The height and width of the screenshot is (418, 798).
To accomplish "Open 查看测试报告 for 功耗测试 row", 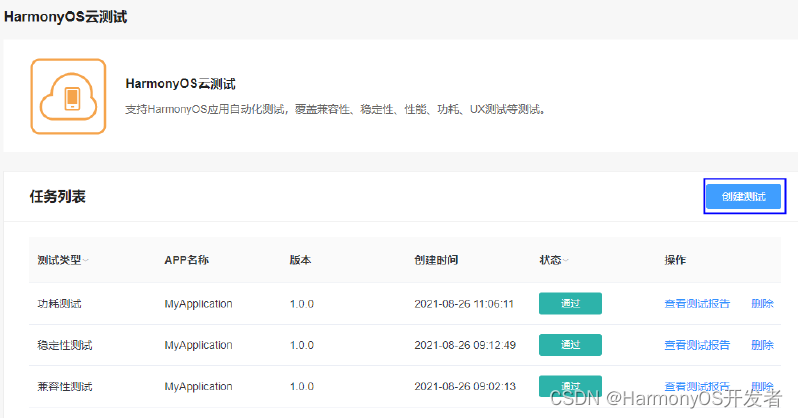I will (697, 303).
